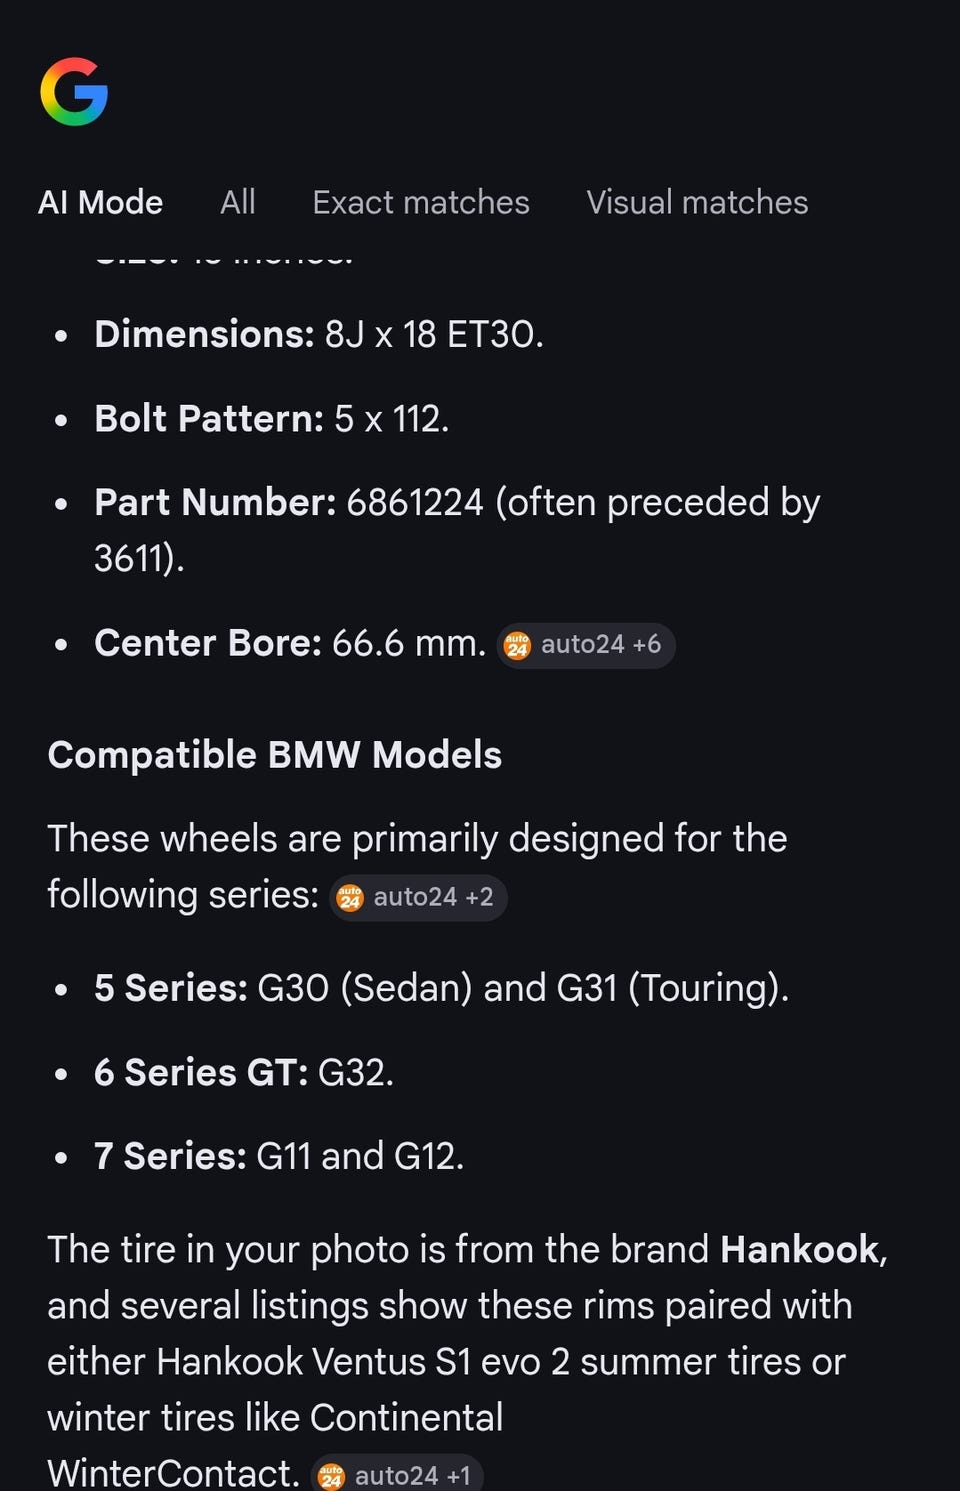Switch to the AI Mode tab
960x1491 pixels.
click(100, 203)
